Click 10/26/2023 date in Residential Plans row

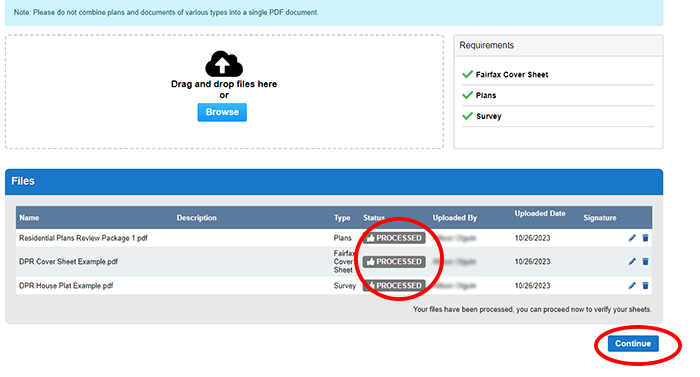coord(532,238)
